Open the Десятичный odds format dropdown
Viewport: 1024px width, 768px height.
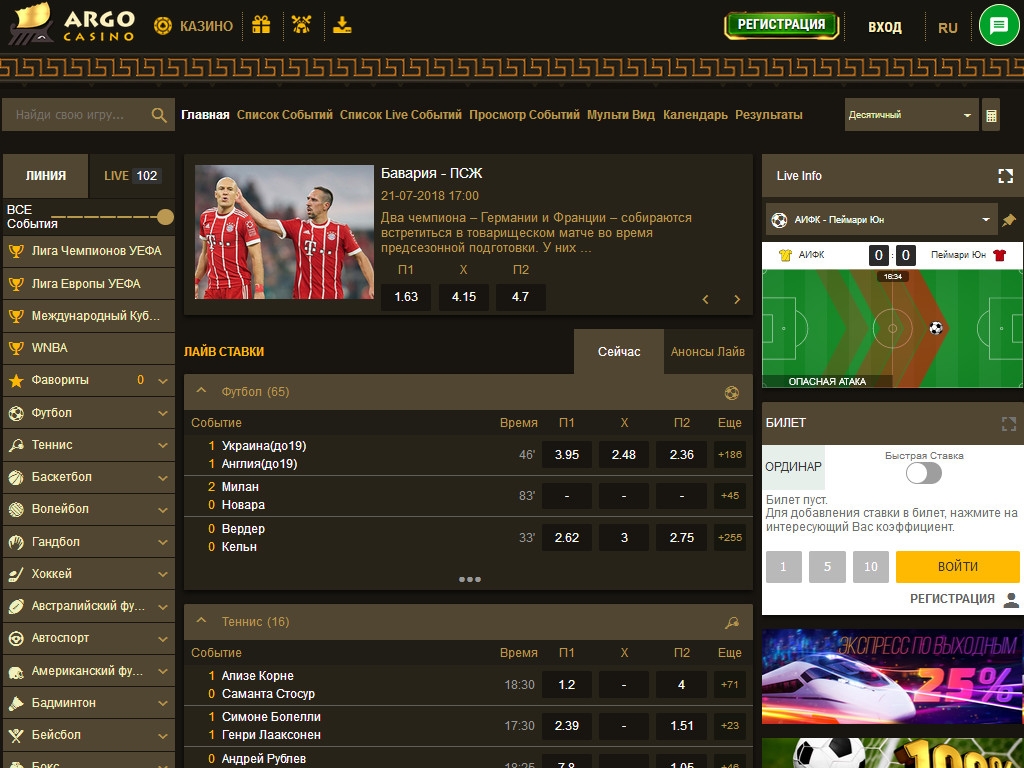click(x=910, y=115)
